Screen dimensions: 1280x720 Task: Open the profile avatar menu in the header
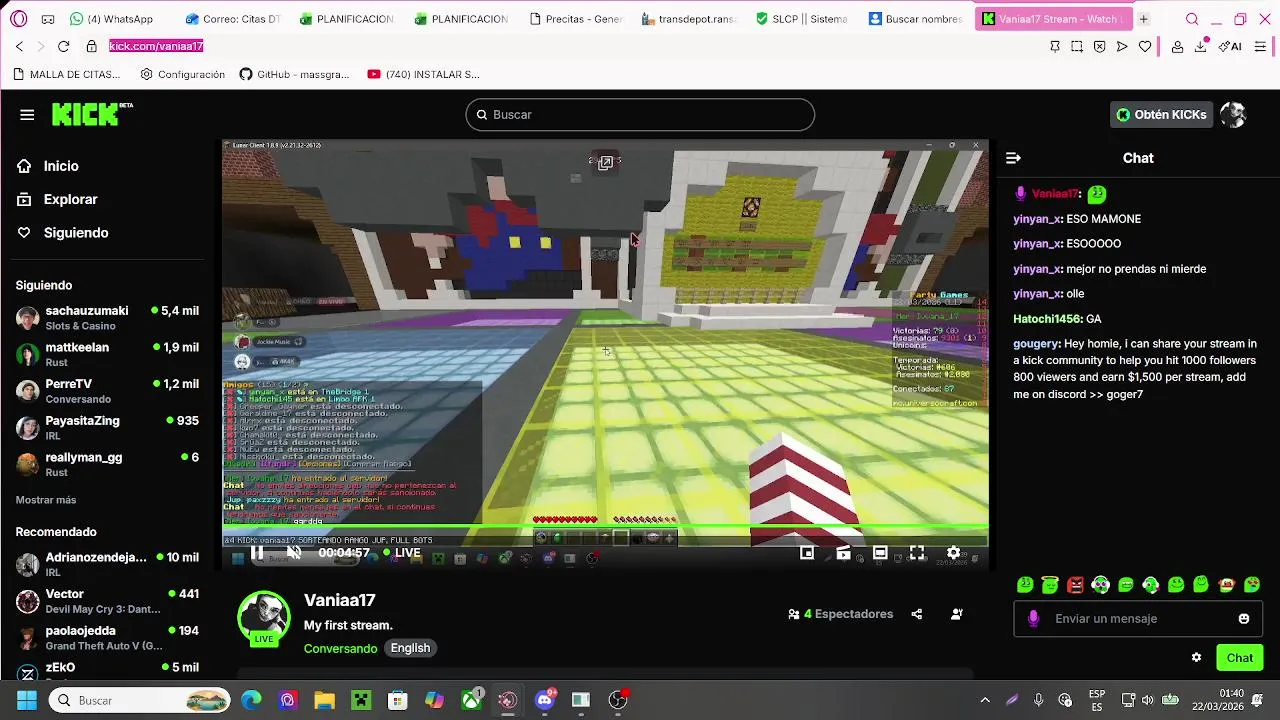pos(1233,115)
